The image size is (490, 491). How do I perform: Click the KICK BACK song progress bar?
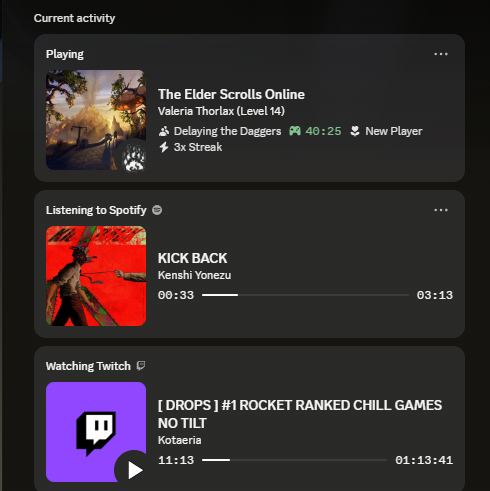point(305,295)
